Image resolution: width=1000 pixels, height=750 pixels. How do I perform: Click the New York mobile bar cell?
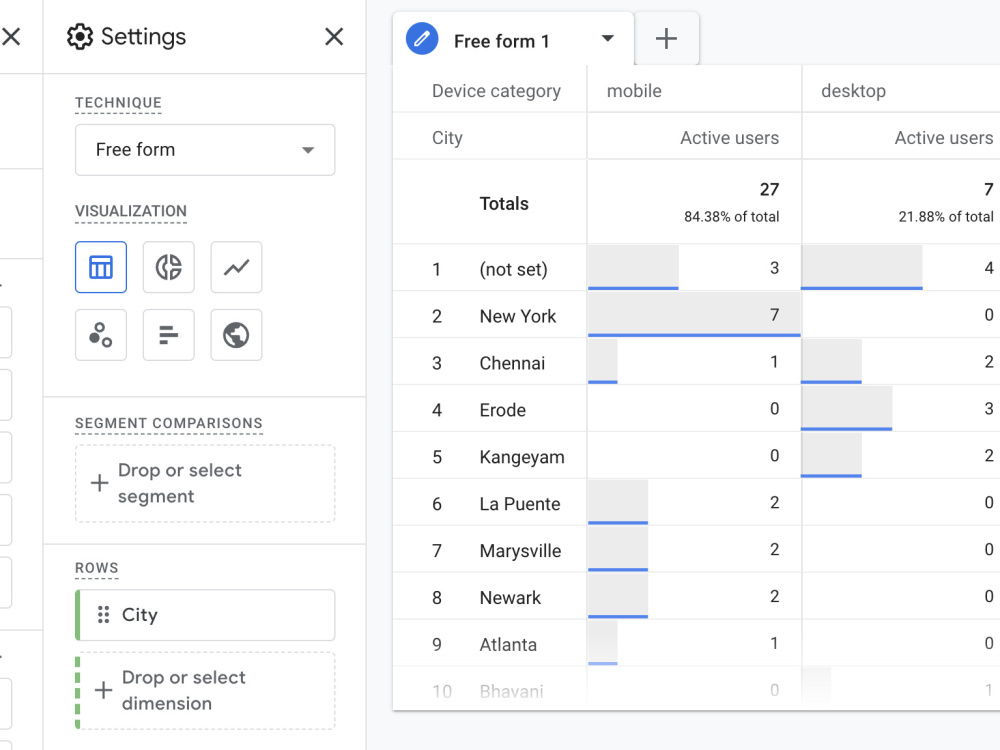[x=694, y=314]
